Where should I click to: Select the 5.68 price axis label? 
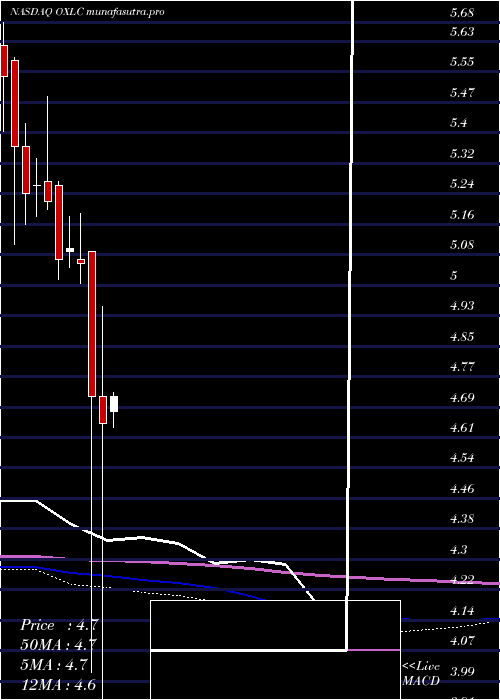click(462, 13)
